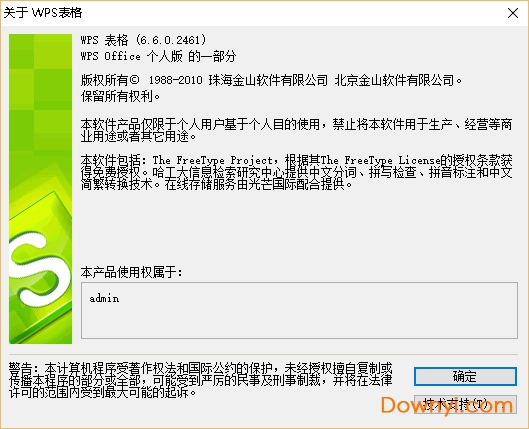Click the version text 6.6.0.2461
Screen dimensions: 529x429
click(x=170, y=40)
